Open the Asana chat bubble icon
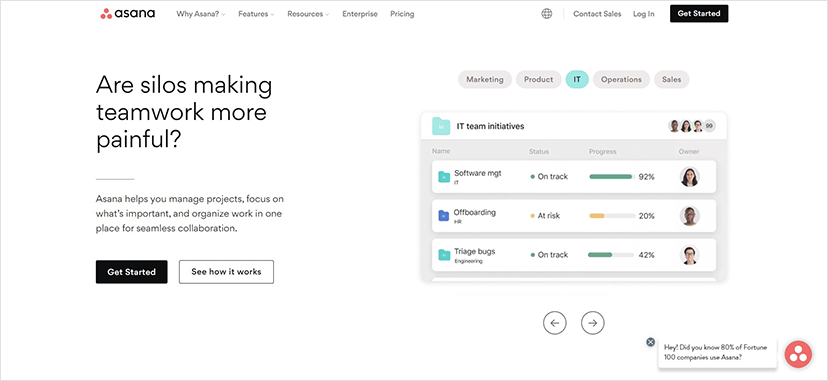Image resolution: width=828 pixels, height=381 pixels. [798, 354]
